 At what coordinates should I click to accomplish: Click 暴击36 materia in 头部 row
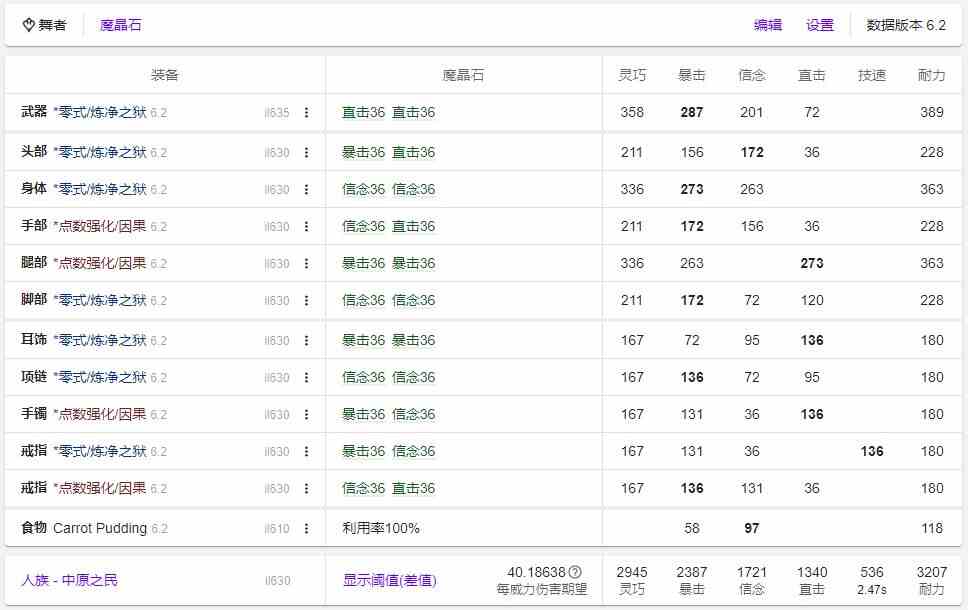tap(363, 153)
